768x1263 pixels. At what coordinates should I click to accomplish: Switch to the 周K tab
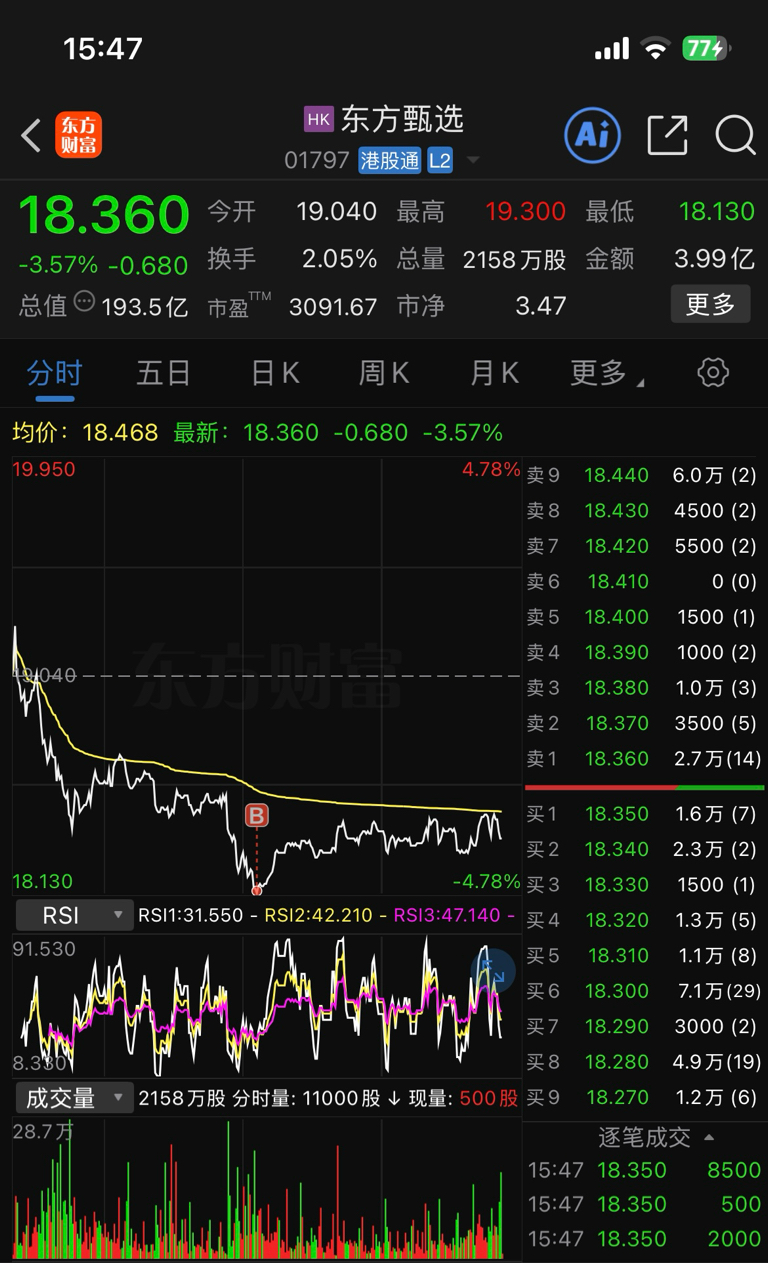tap(384, 374)
